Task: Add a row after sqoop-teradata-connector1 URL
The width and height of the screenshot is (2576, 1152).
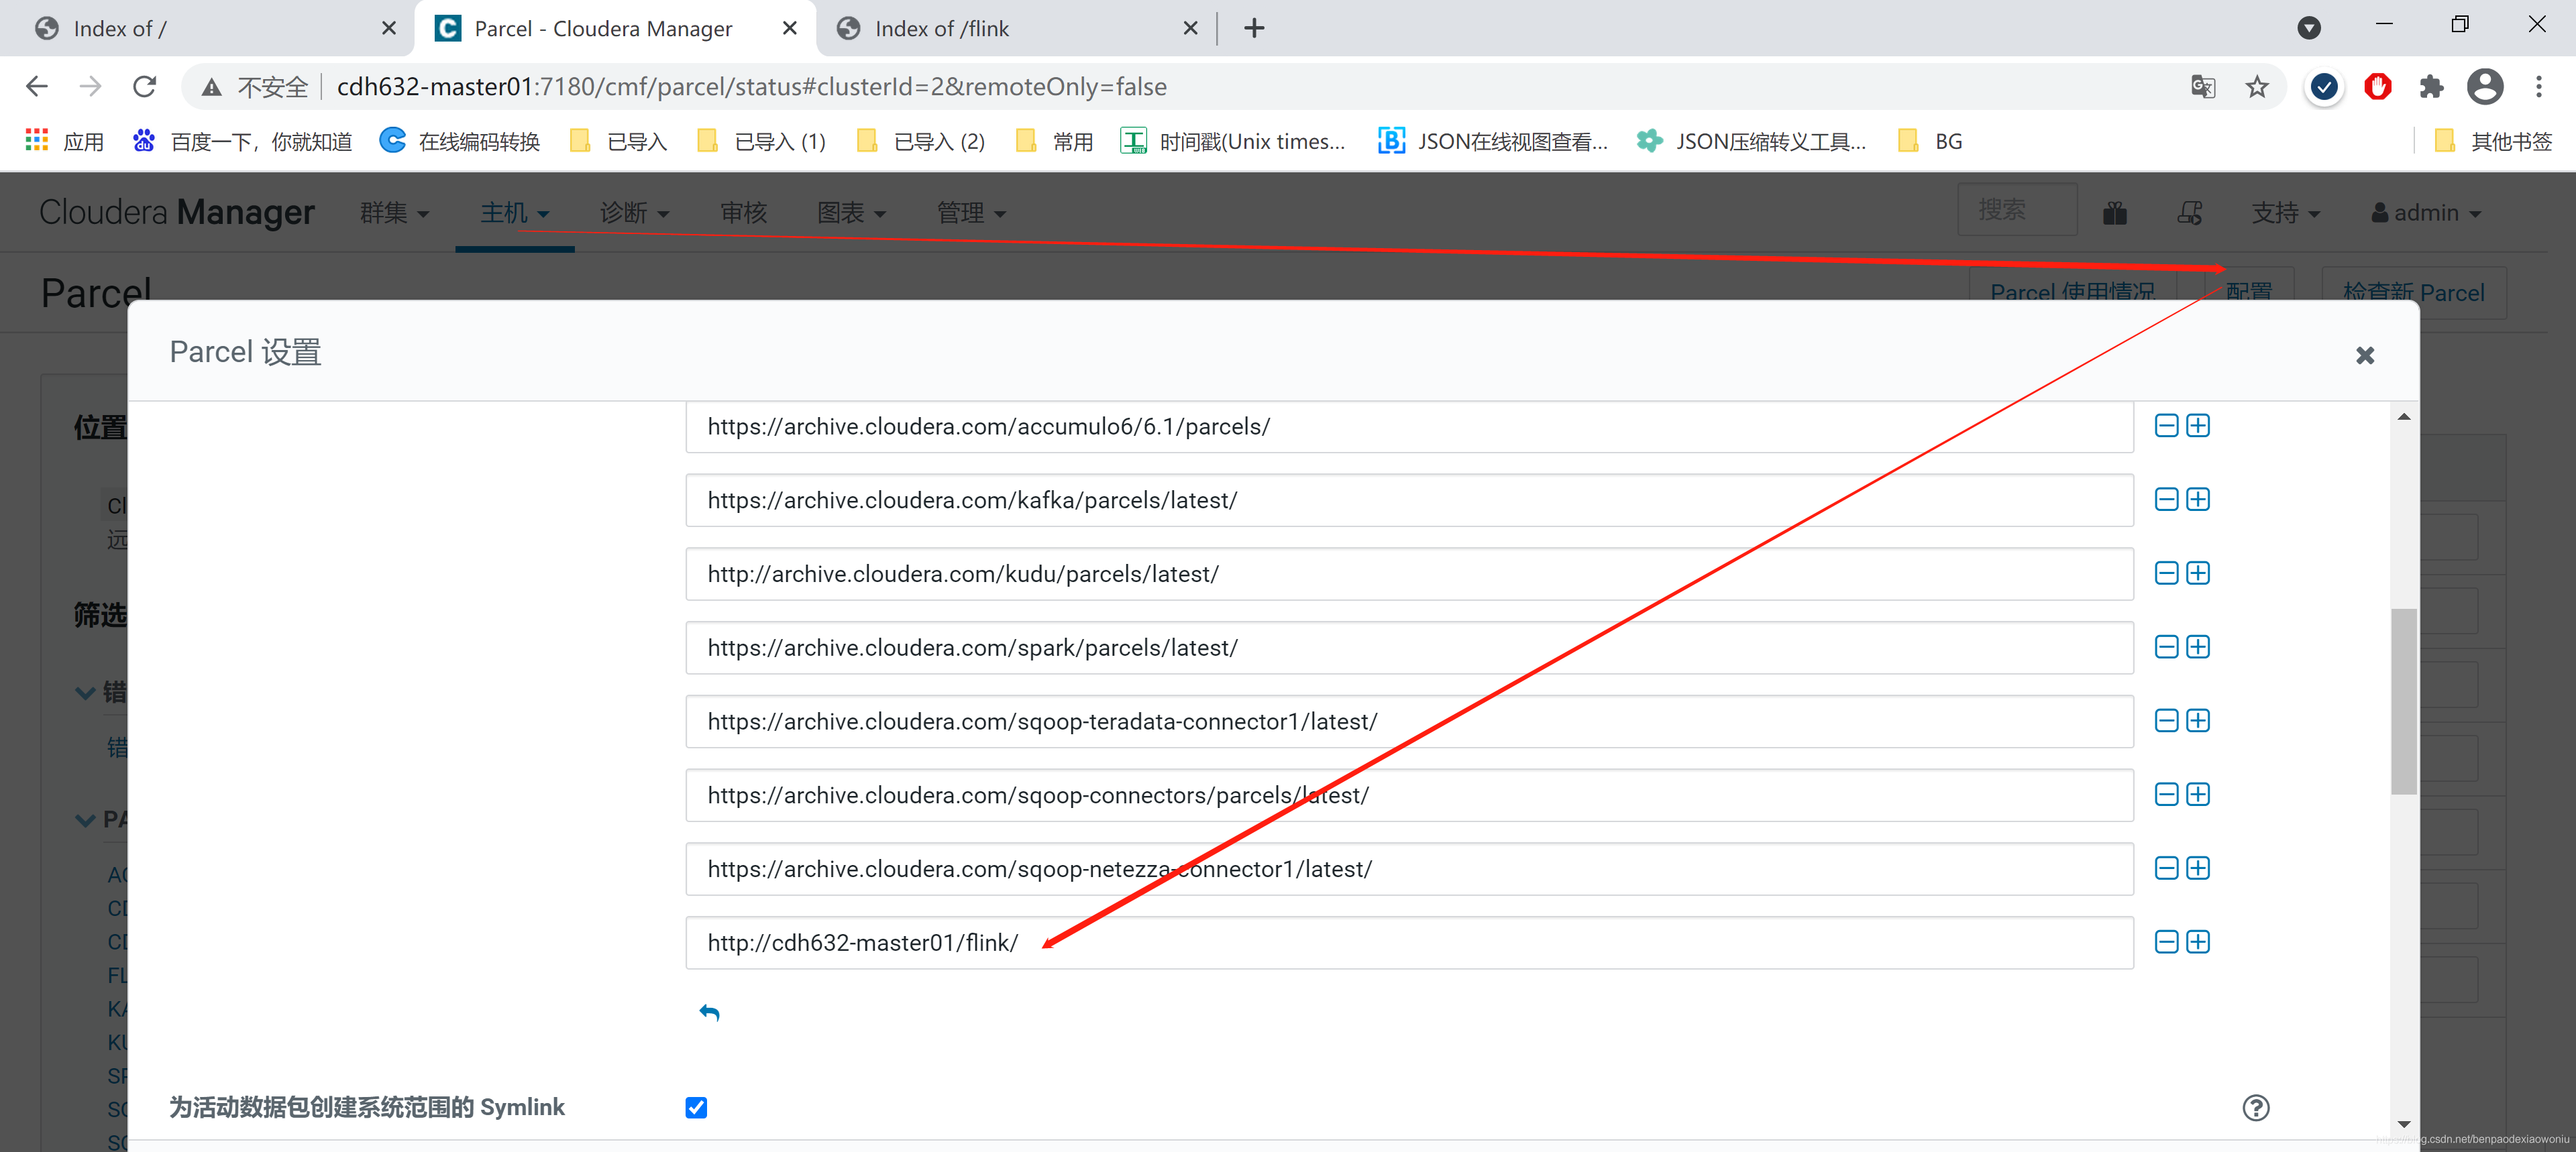Action: click(2198, 721)
